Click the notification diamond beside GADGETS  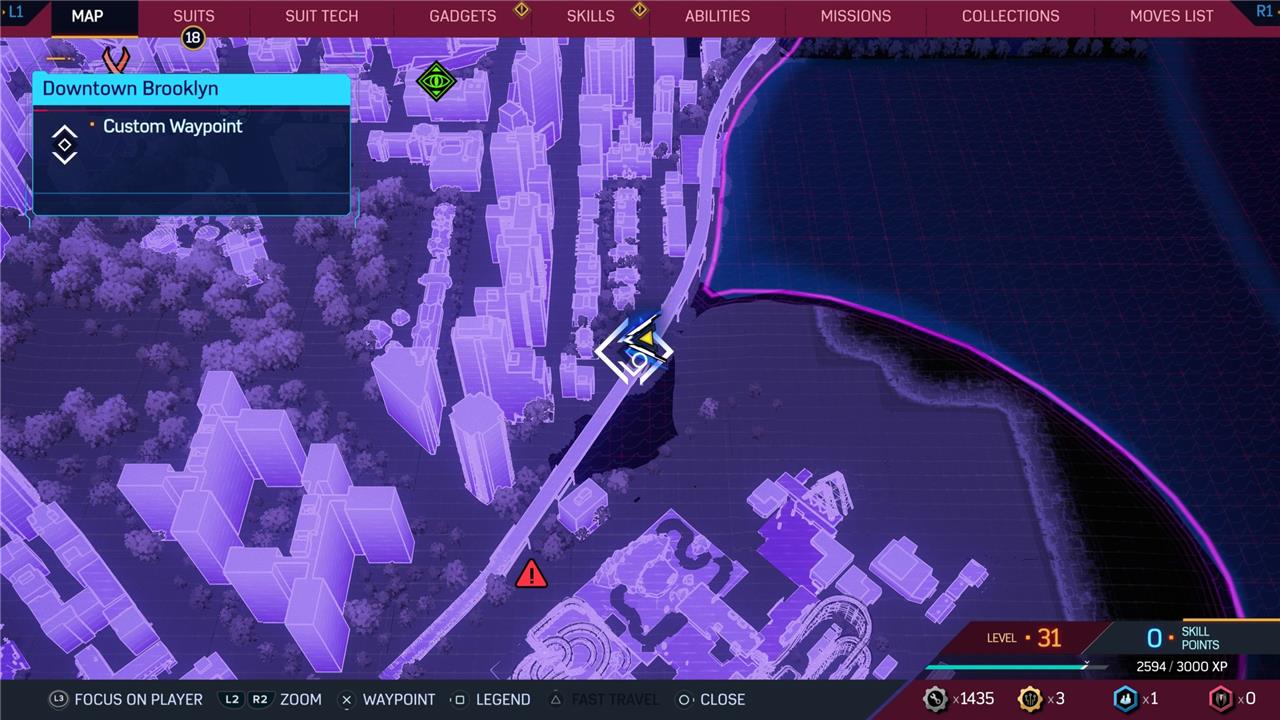pyautogui.click(x=521, y=11)
